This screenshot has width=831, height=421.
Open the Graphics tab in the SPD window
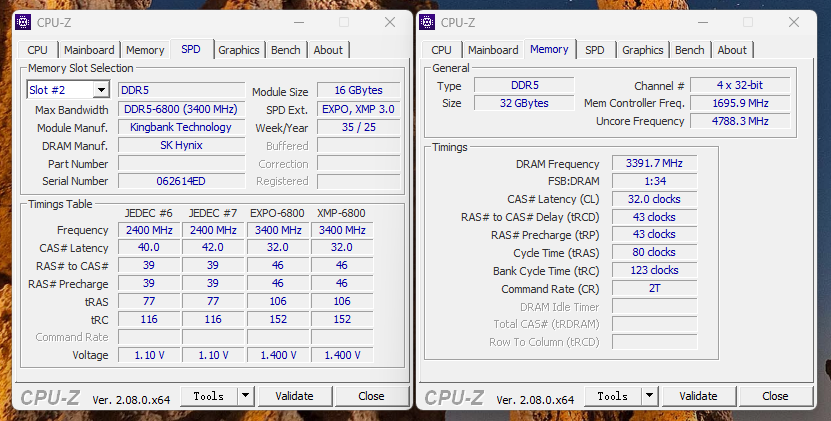(238, 50)
